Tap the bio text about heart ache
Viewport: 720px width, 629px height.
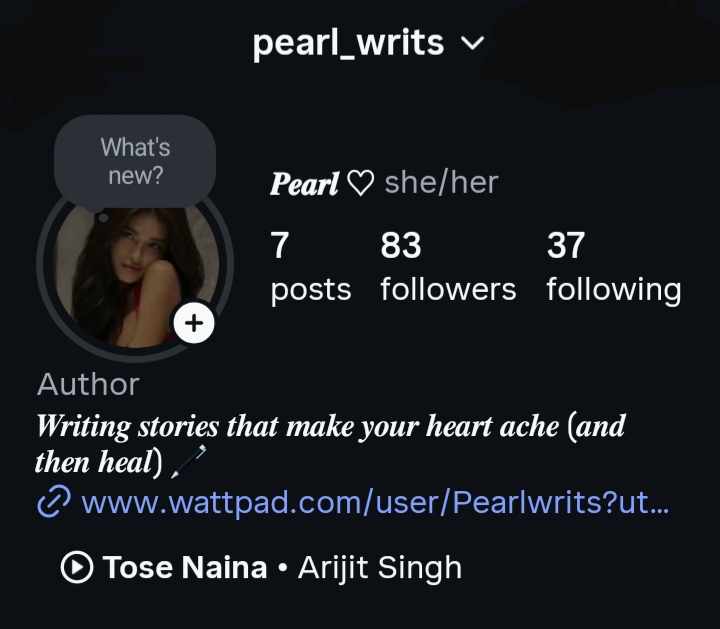click(x=330, y=444)
